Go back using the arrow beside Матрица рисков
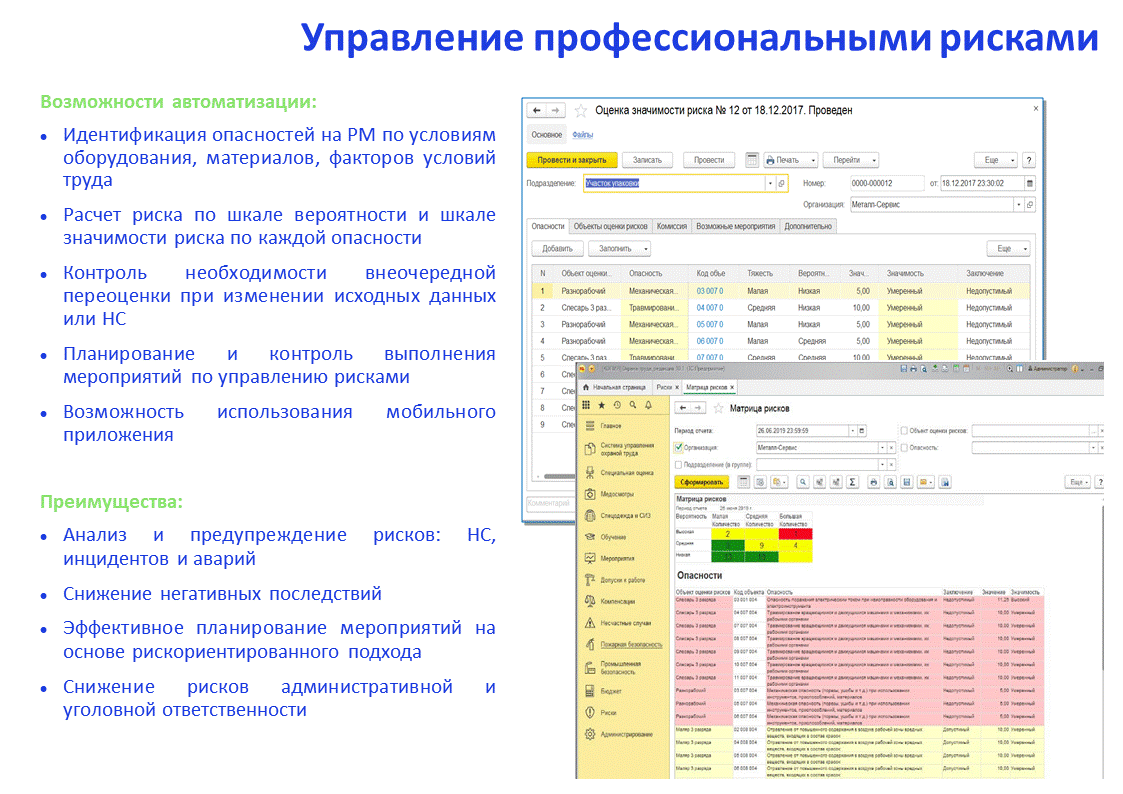This screenshot has width=1123, height=794. (x=683, y=408)
